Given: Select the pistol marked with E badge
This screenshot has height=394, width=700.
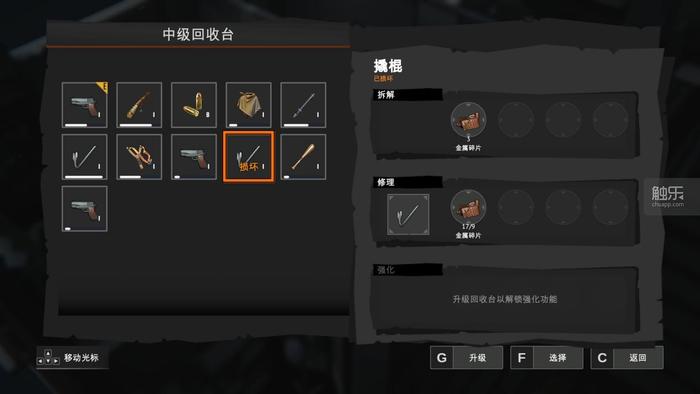Looking at the screenshot, I should pyautogui.click(x=85, y=105).
